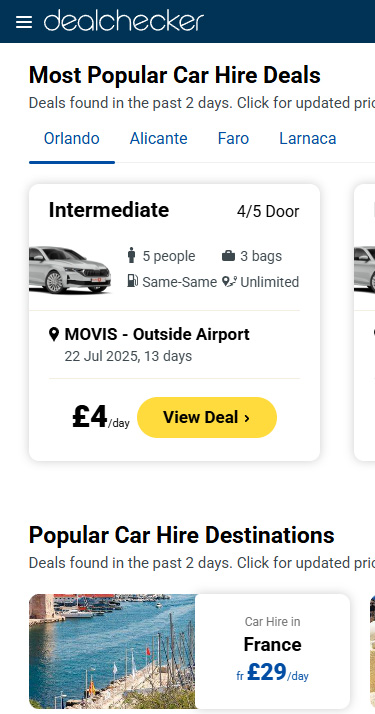Open the France harbour photo

click(112, 651)
